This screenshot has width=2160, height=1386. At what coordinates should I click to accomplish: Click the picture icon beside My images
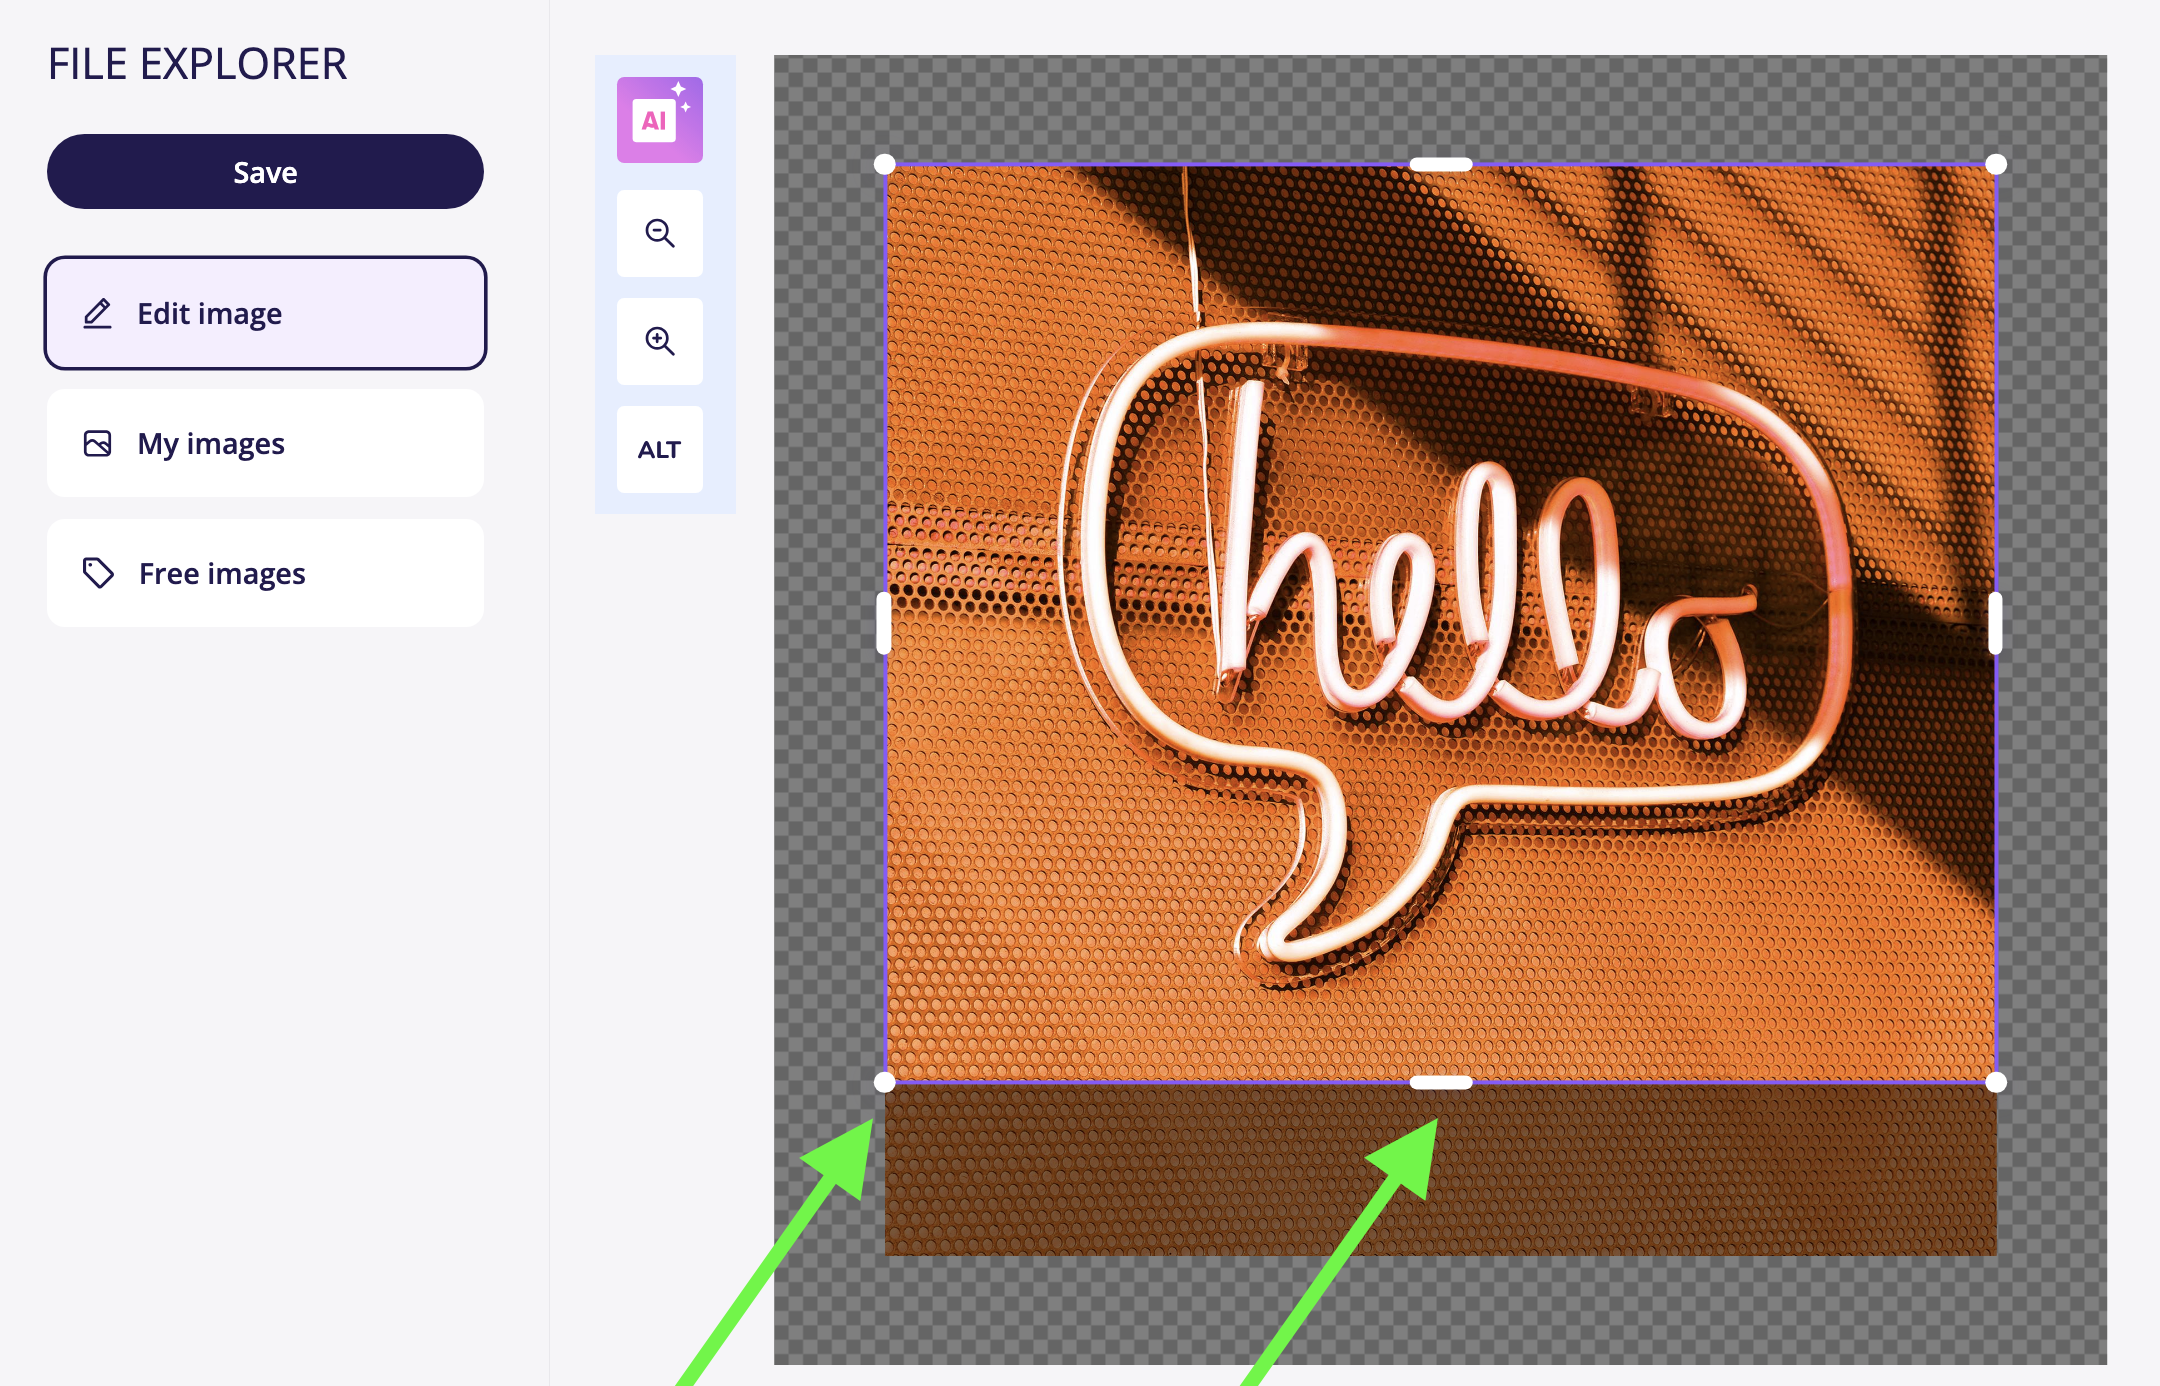coord(97,443)
